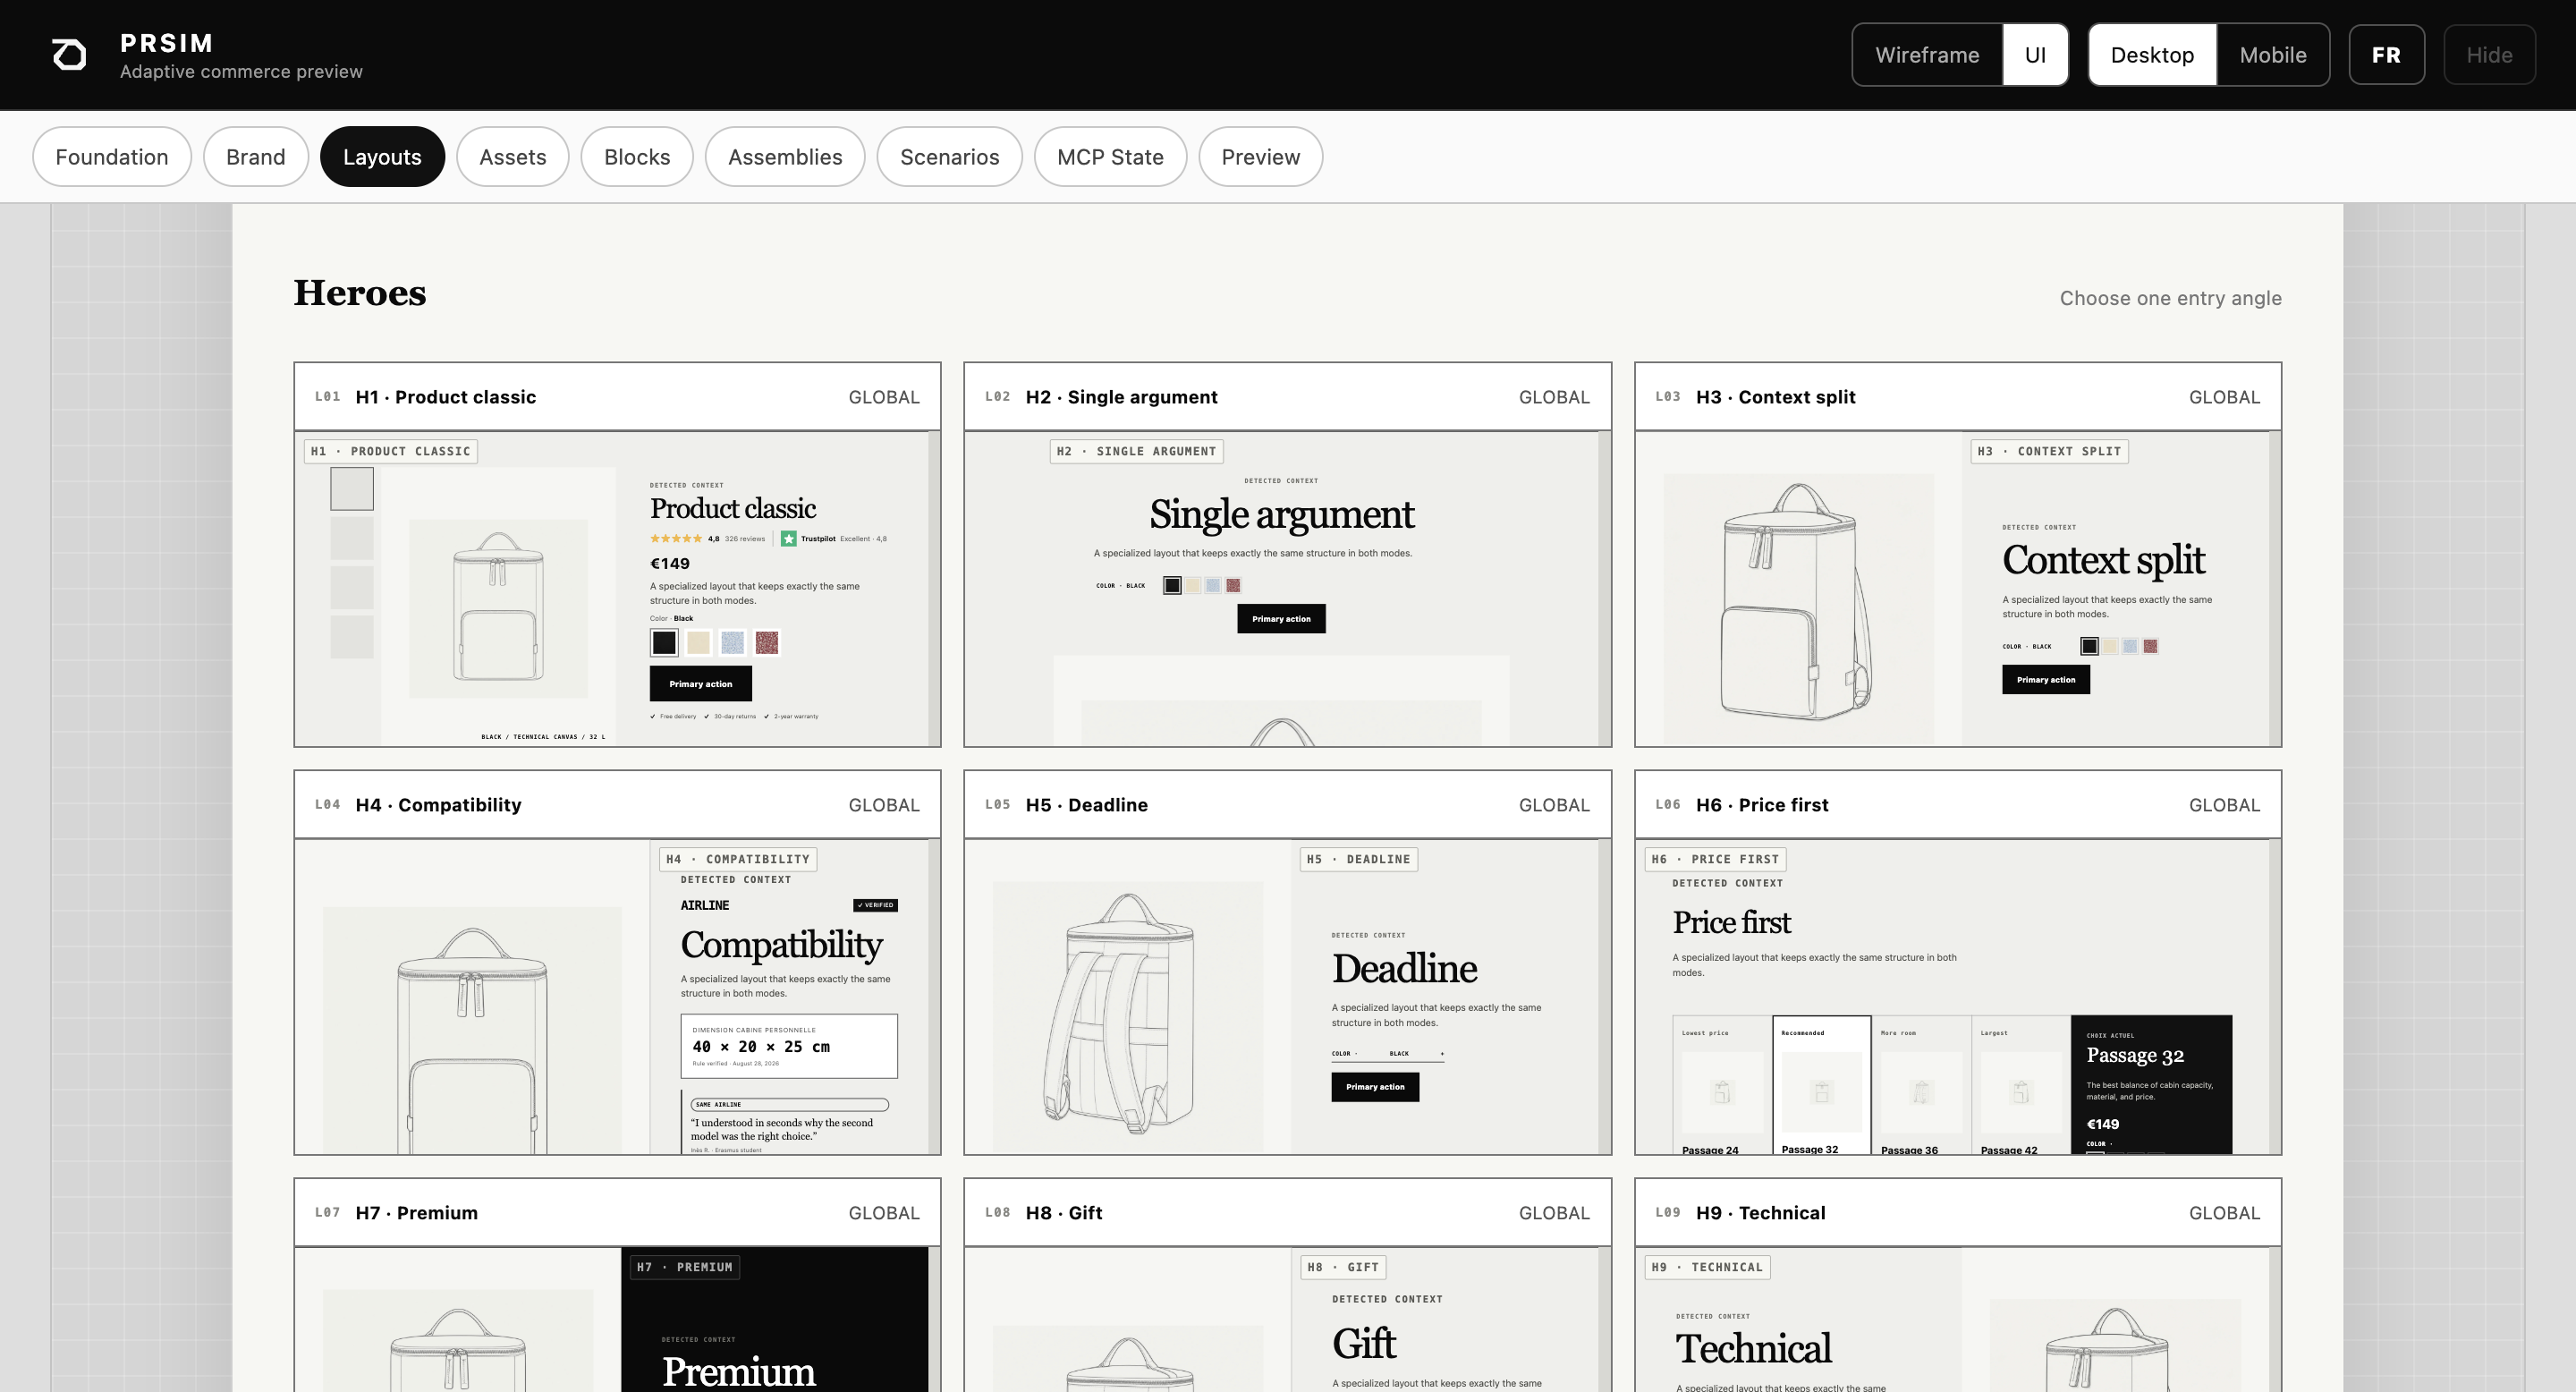Open the Preview tab
2576x1392 pixels.
coord(1261,157)
